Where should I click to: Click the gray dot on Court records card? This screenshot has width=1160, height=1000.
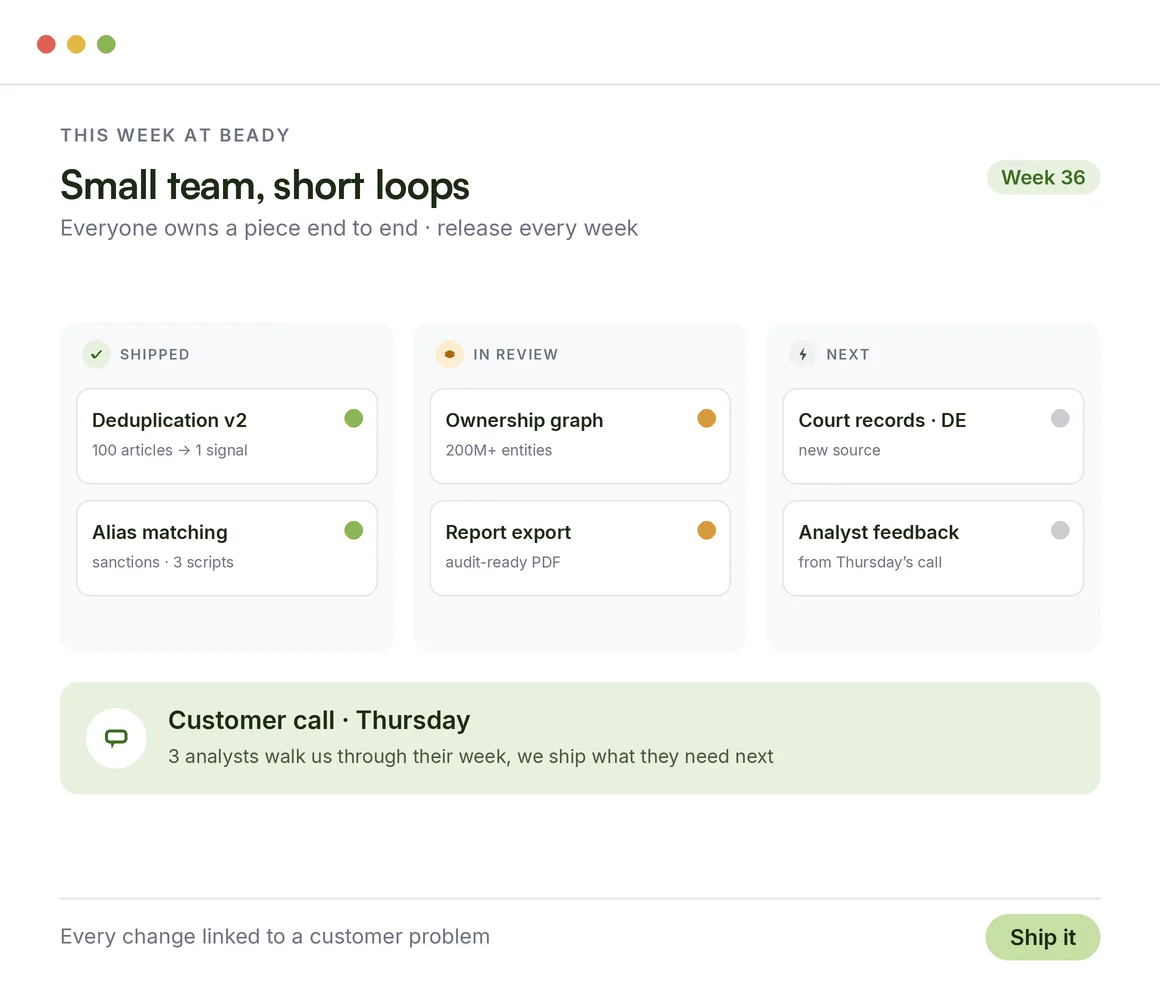(1060, 419)
